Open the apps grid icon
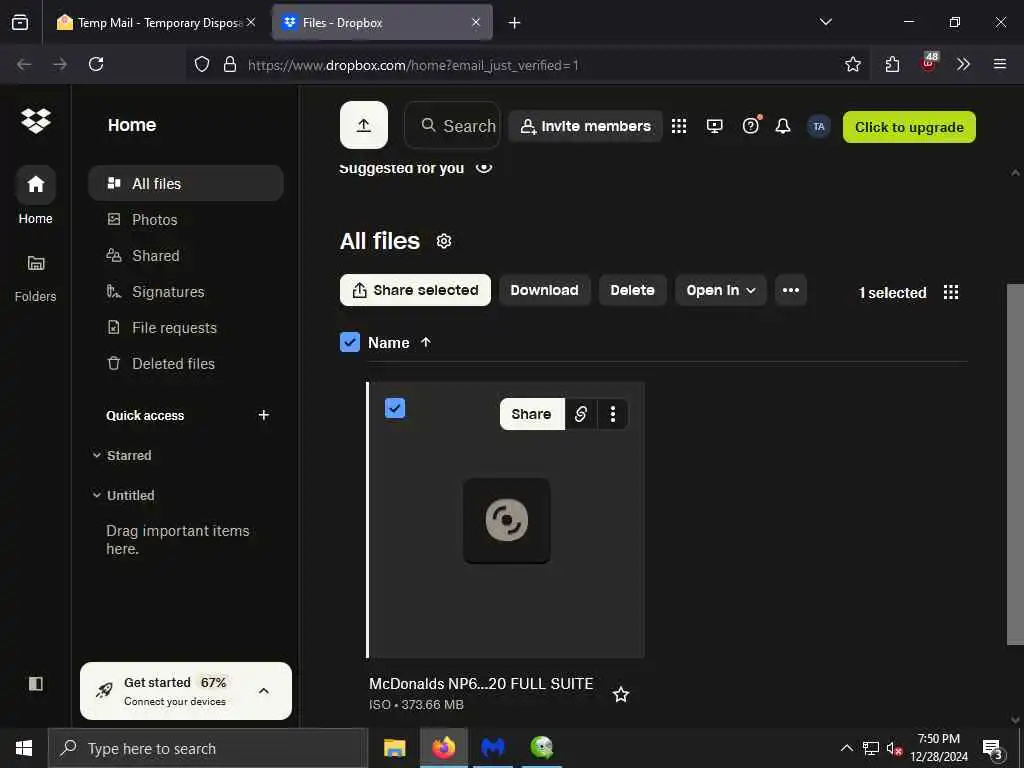Screen dimensions: 1024x768 [x=679, y=126]
